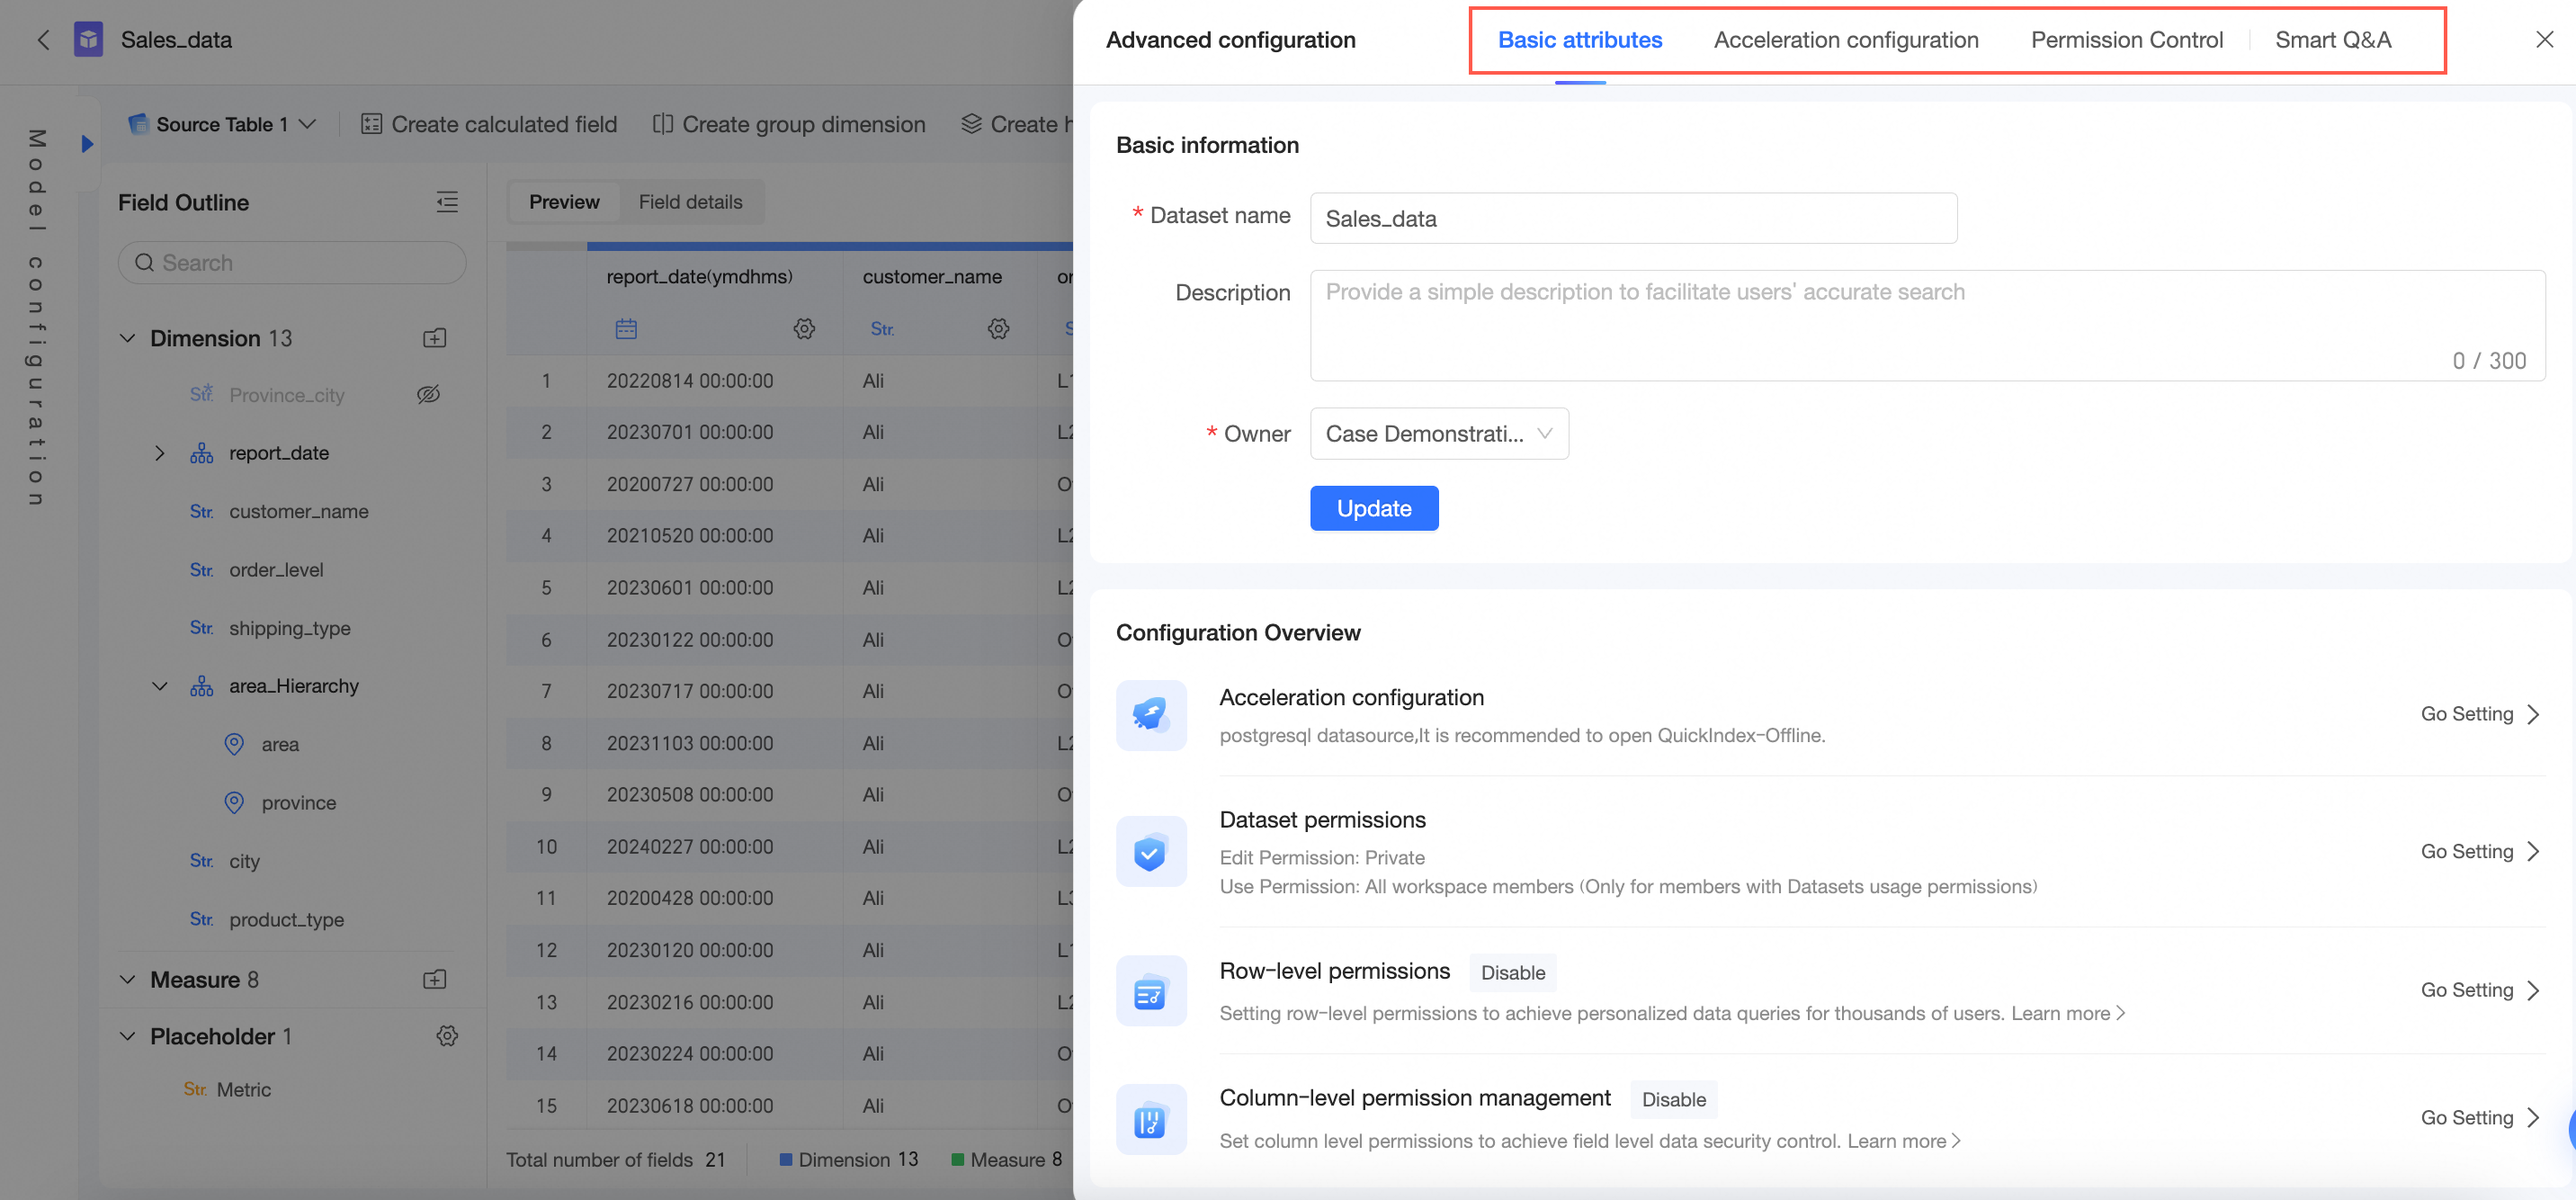Collapse the area_Hierarchy tree node

click(159, 686)
